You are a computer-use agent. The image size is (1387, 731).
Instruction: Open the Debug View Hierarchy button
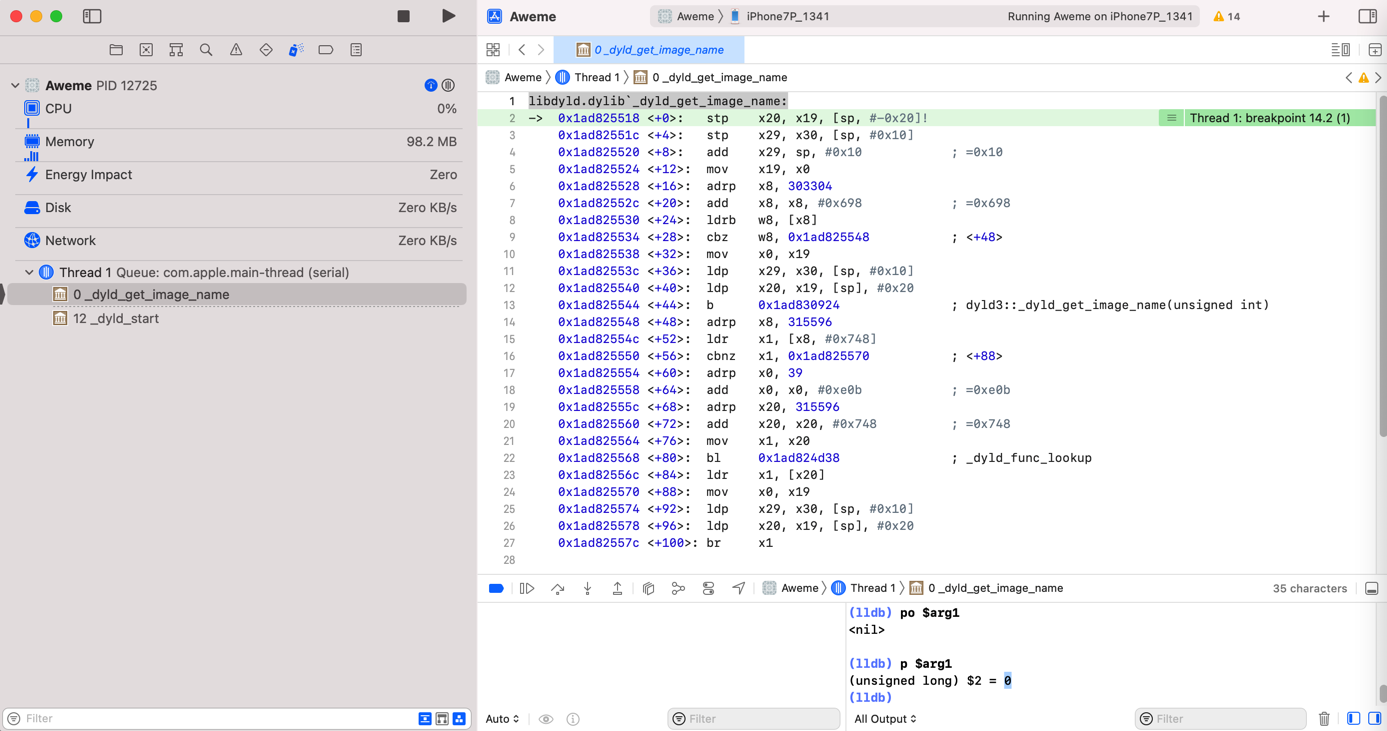coord(648,589)
